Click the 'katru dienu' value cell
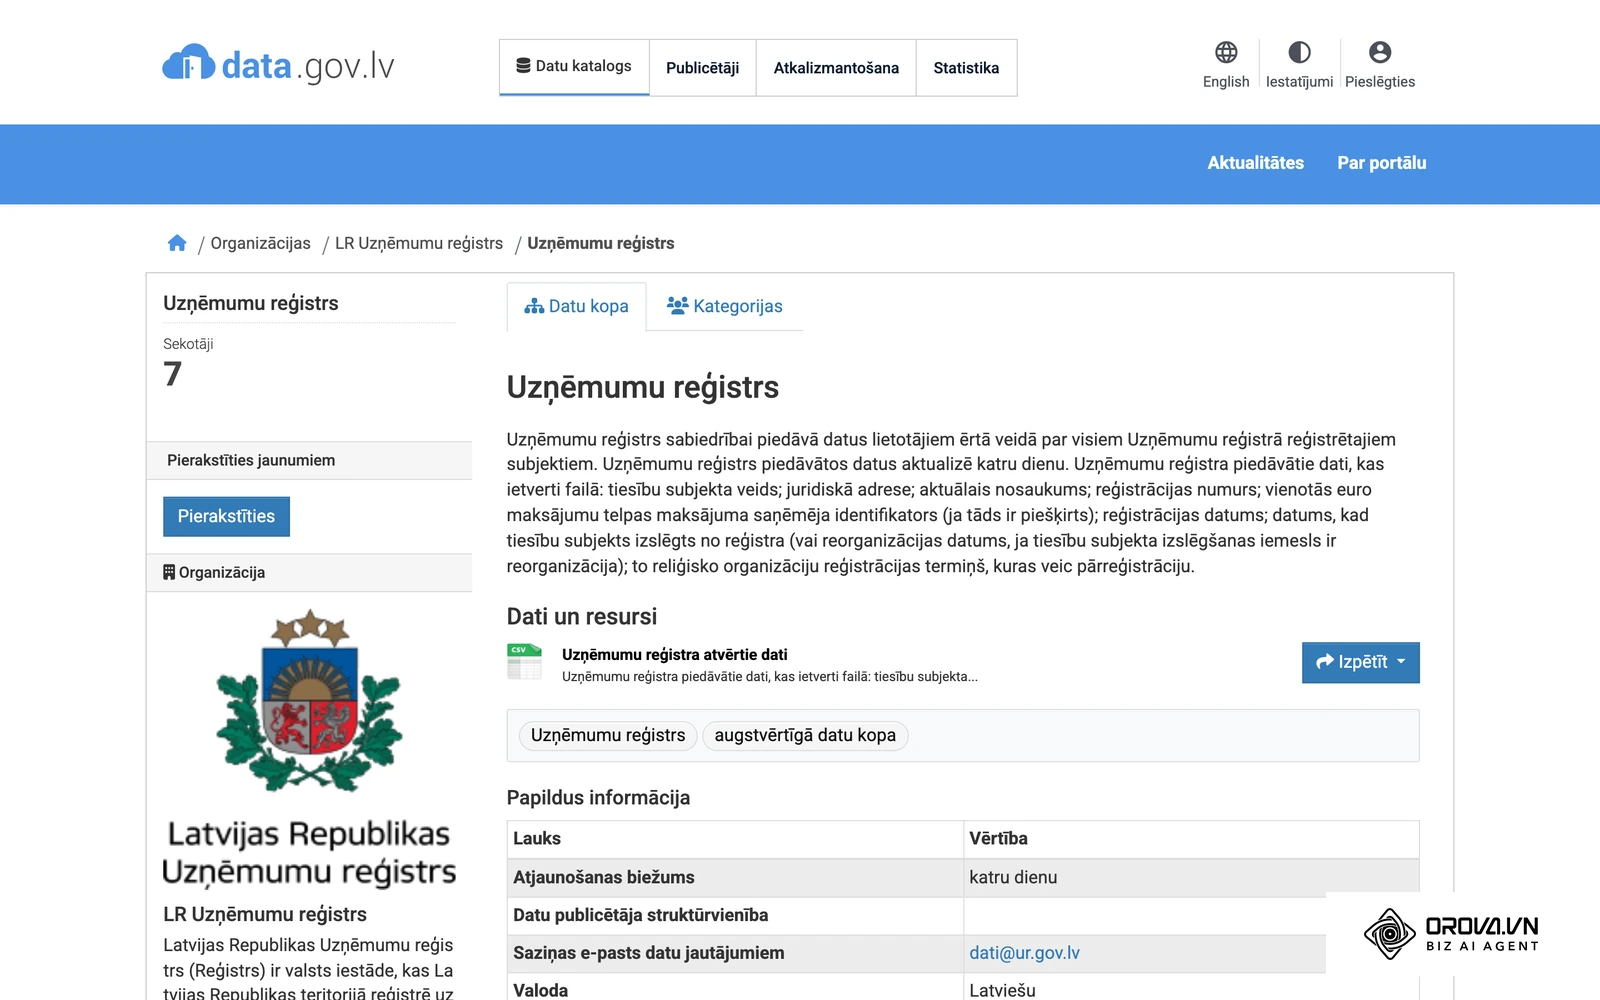The height and width of the screenshot is (1000, 1600). (x=1191, y=877)
